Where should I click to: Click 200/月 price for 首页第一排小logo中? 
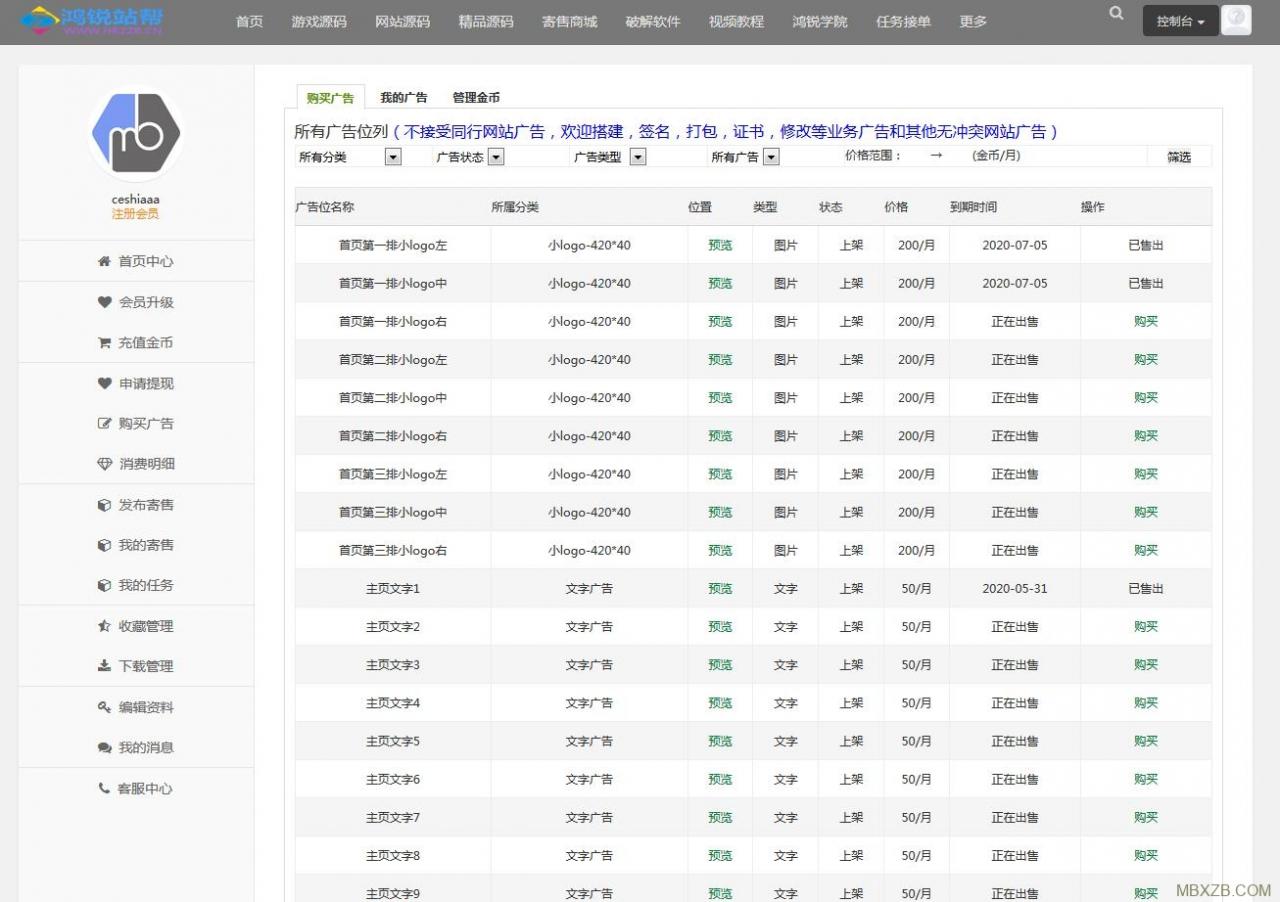916,283
